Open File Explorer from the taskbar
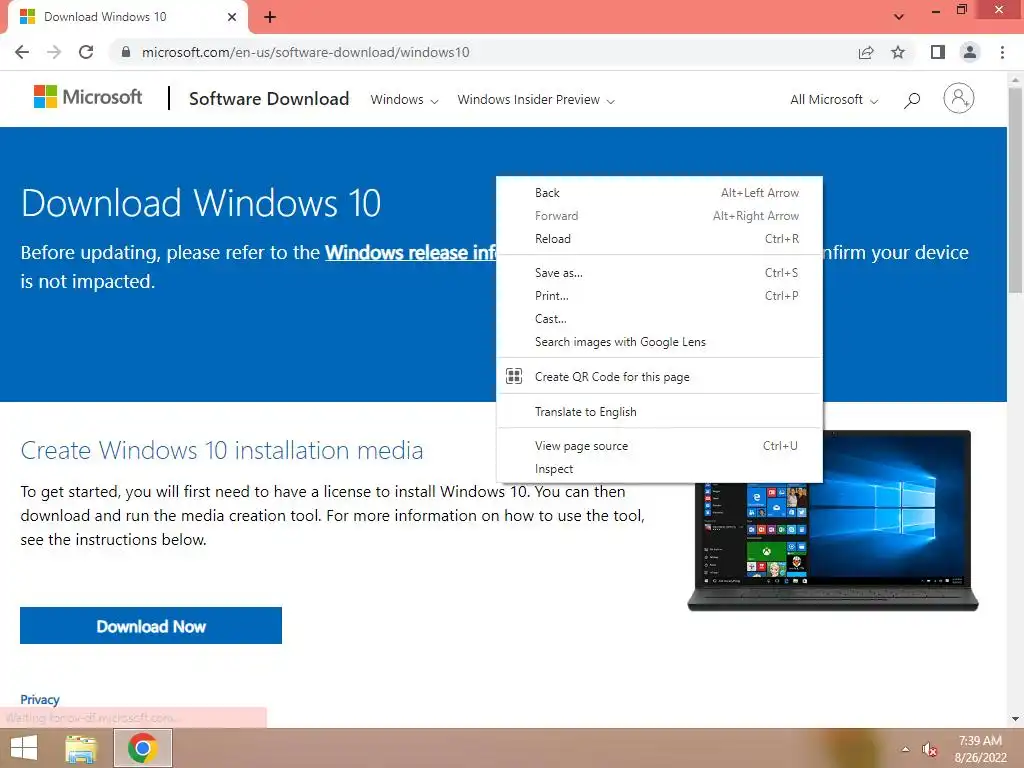This screenshot has height=768, width=1024. coord(81,748)
